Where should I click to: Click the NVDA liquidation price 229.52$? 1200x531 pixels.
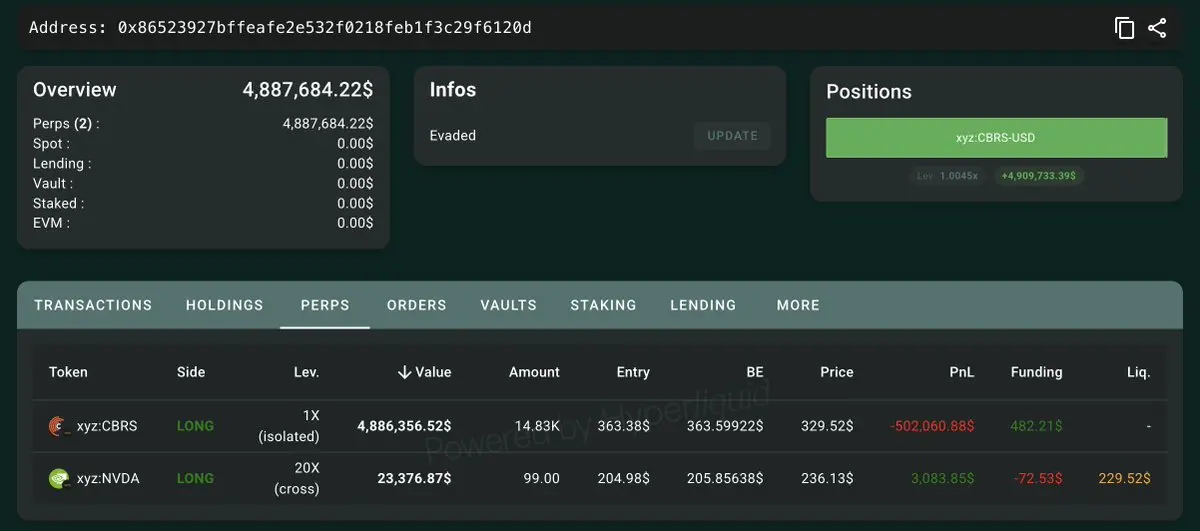(x=1125, y=479)
